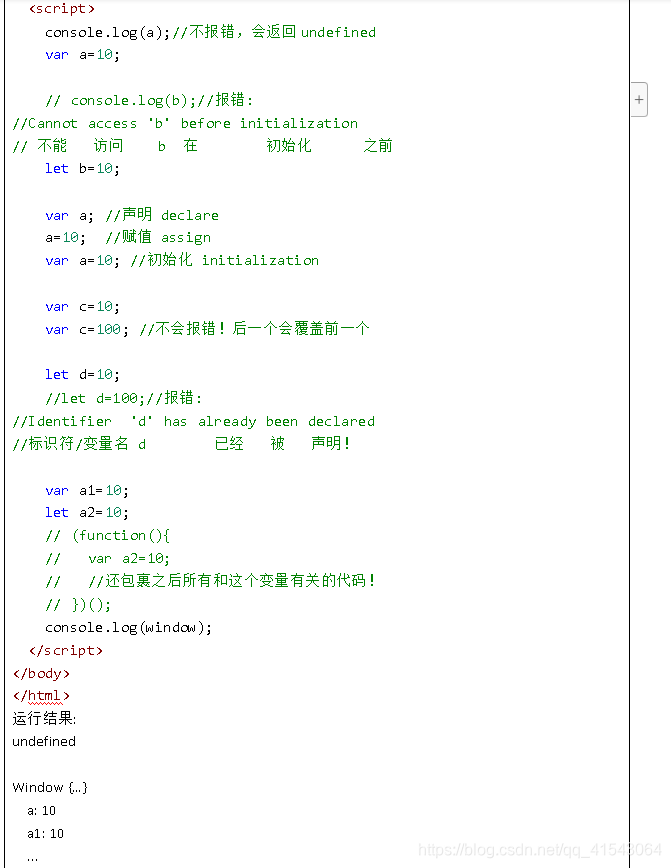Click the closing </script> tag
This screenshot has width=671, height=868.
tap(66, 650)
